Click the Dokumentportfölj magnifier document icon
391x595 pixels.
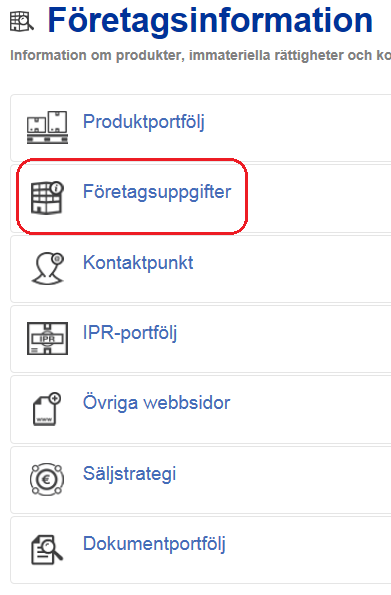coord(47,549)
